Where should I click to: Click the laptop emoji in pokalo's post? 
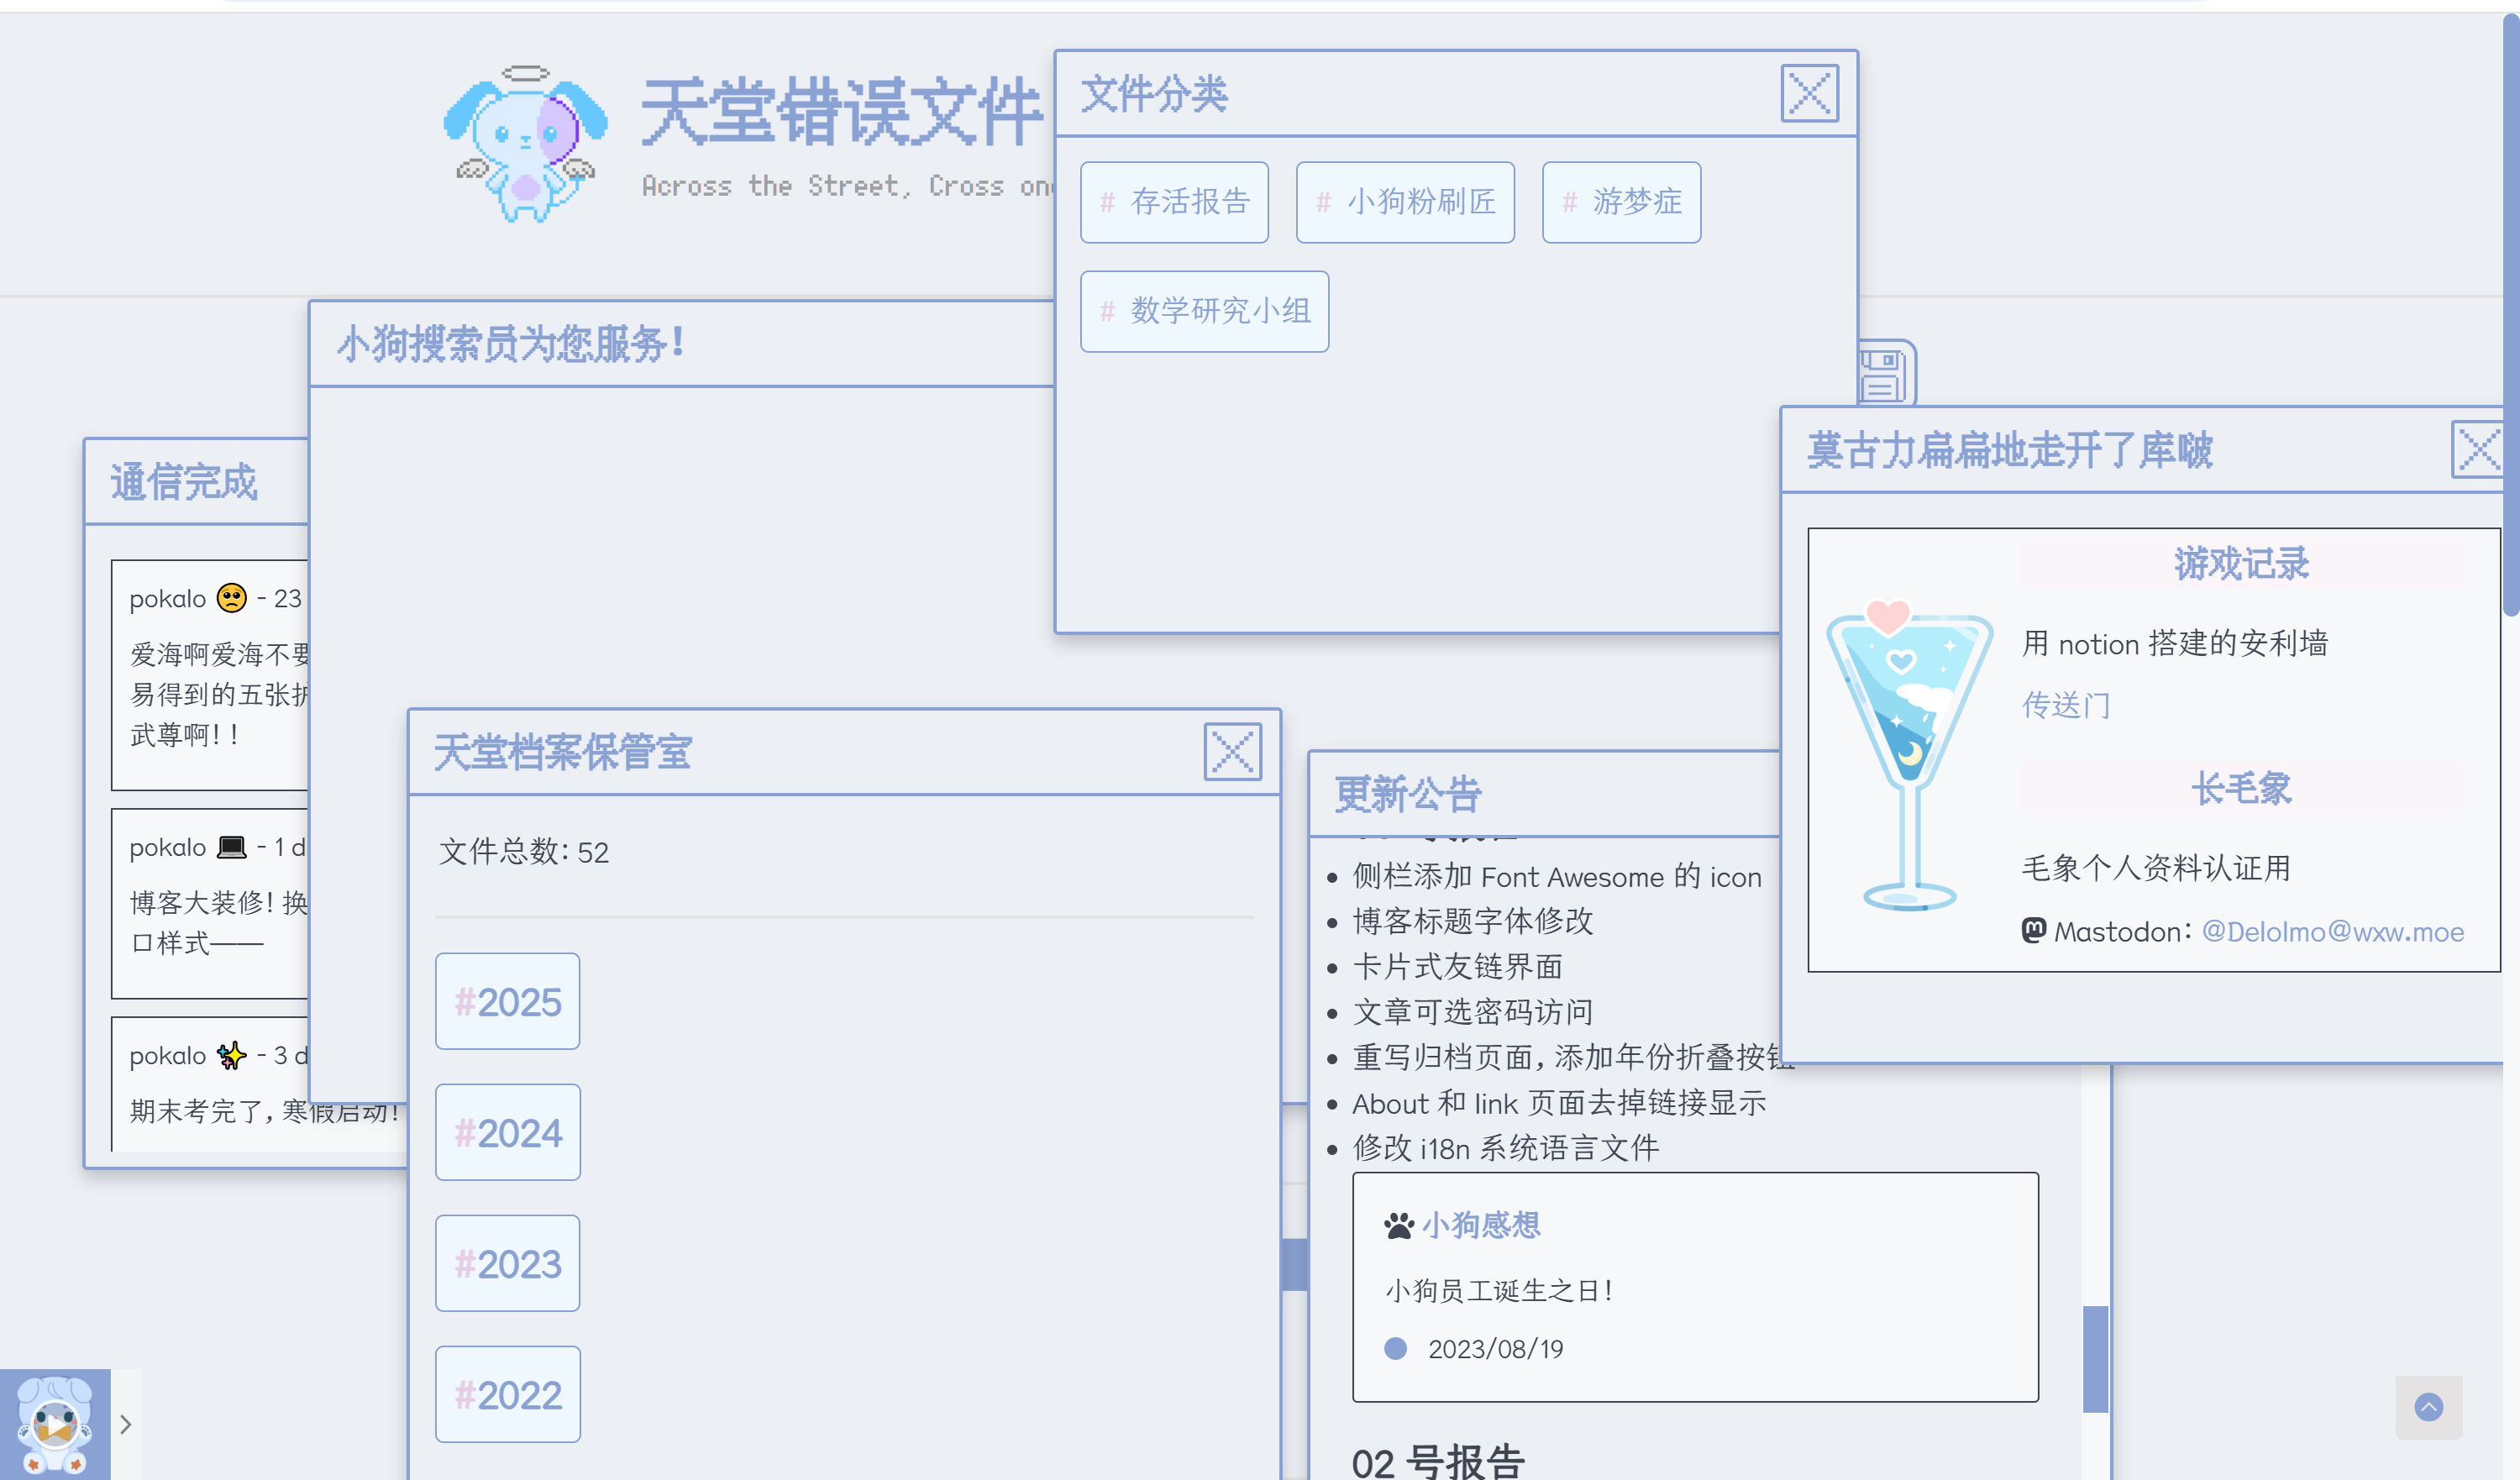[x=231, y=847]
